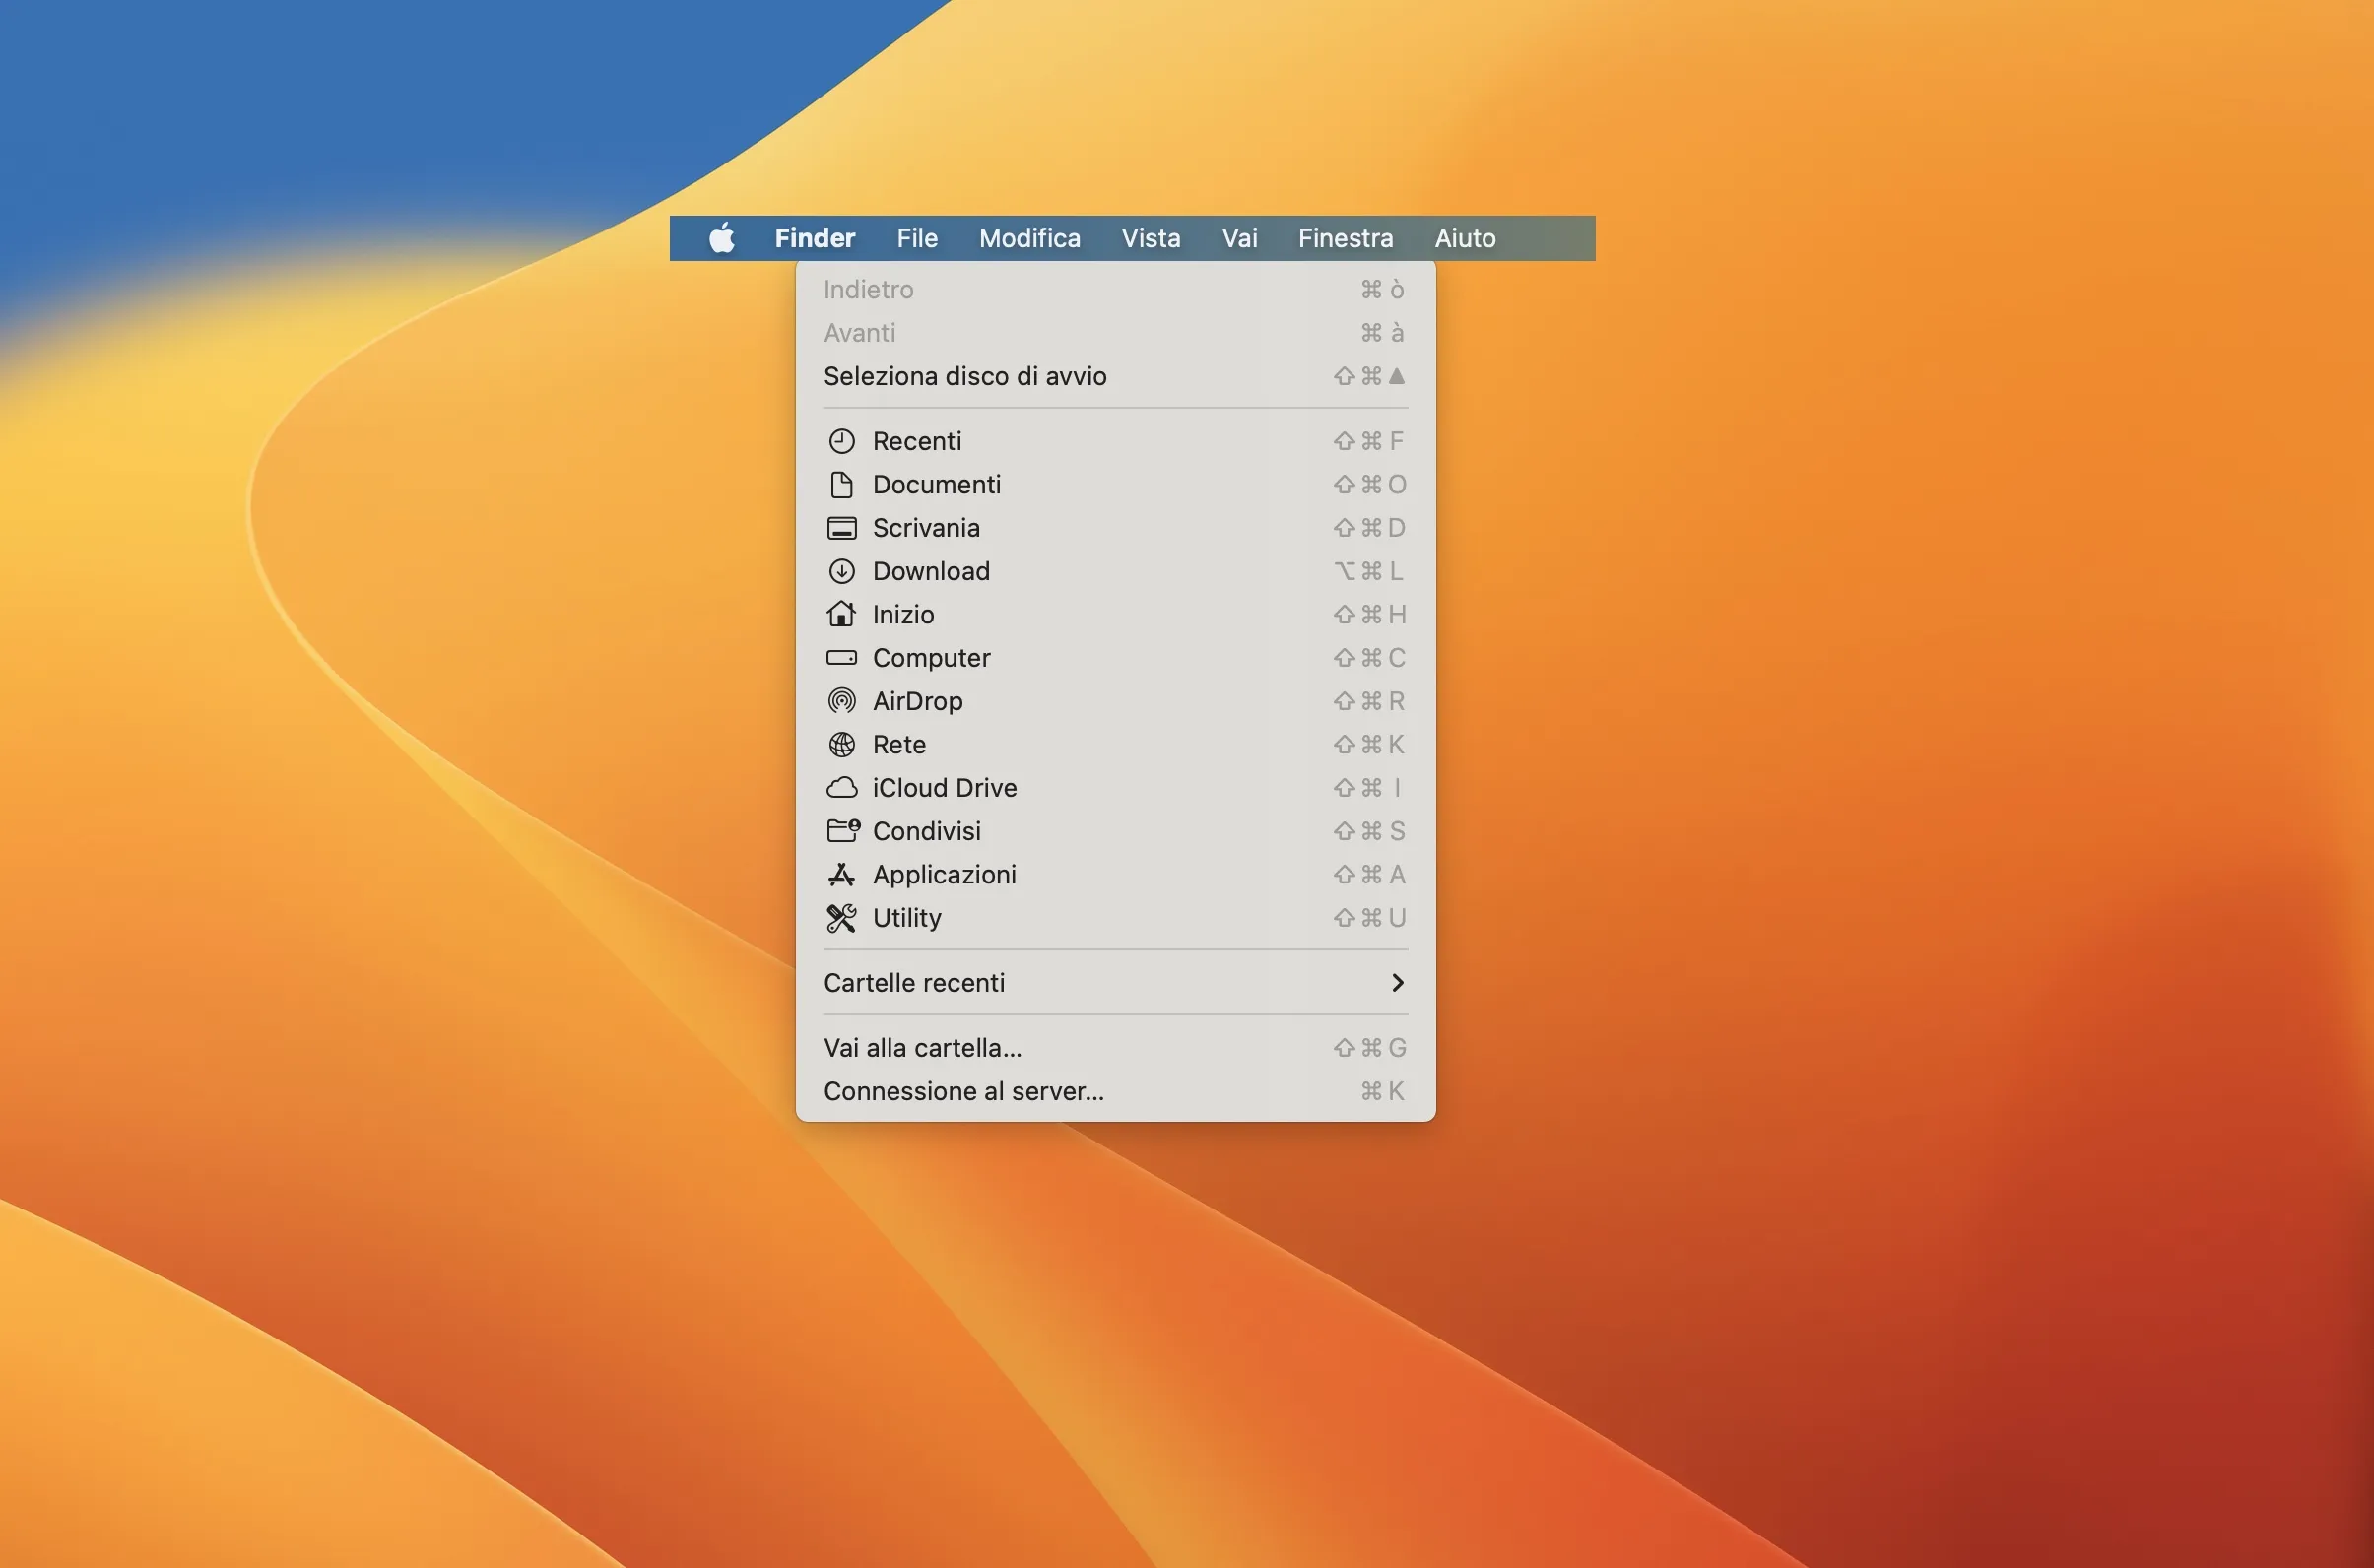Viewport: 2374px width, 1568px height.
Task: Click the Rete globe icon
Action: tap(841, 745)
